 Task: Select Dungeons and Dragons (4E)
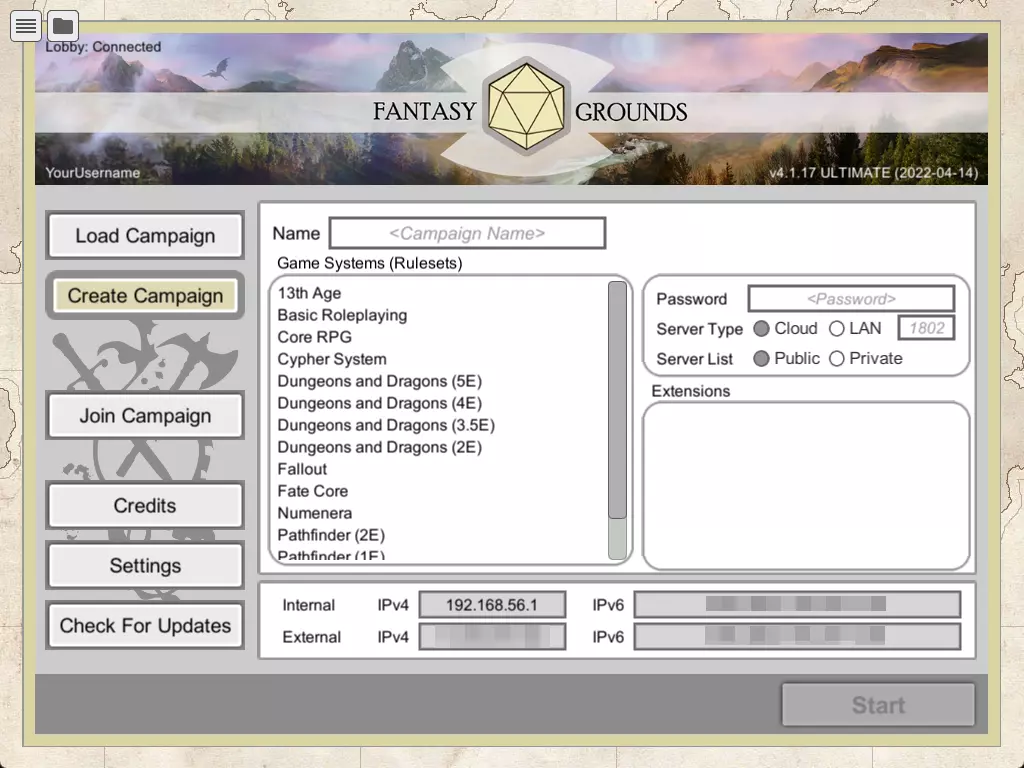click(x=379, y=404)
